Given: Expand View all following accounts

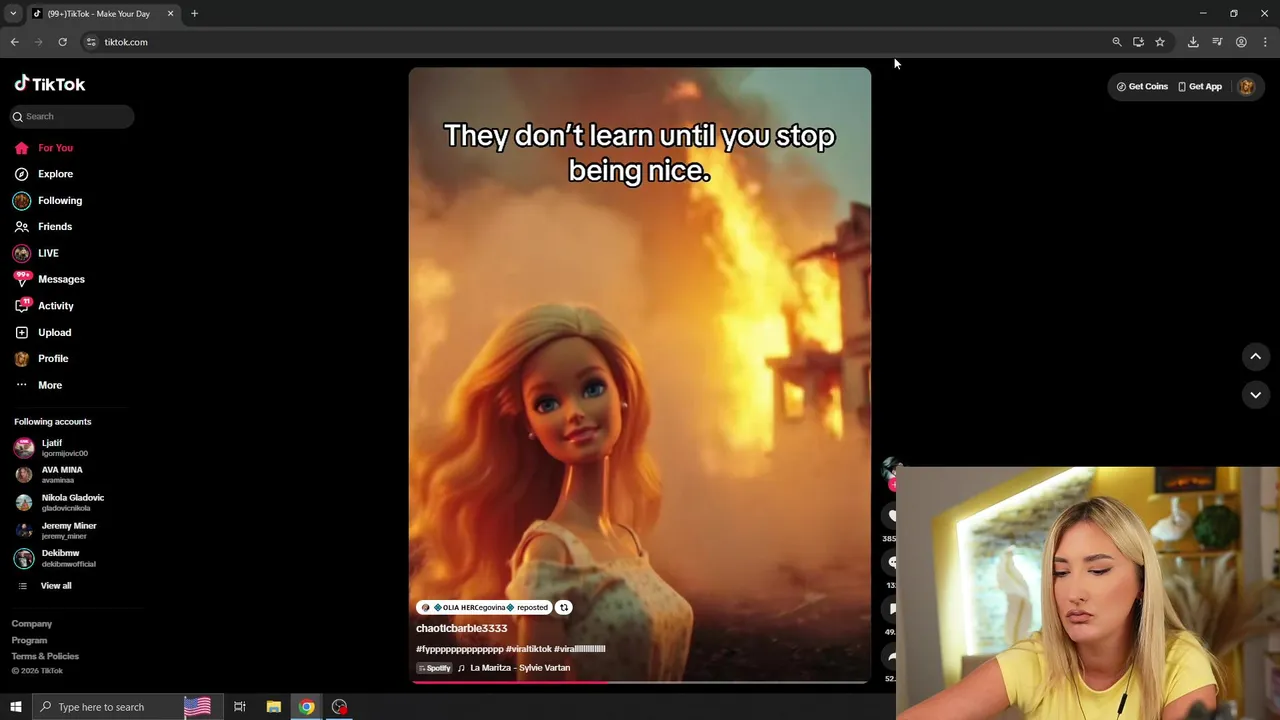Looking at the screenshot, I should (55, 586).
